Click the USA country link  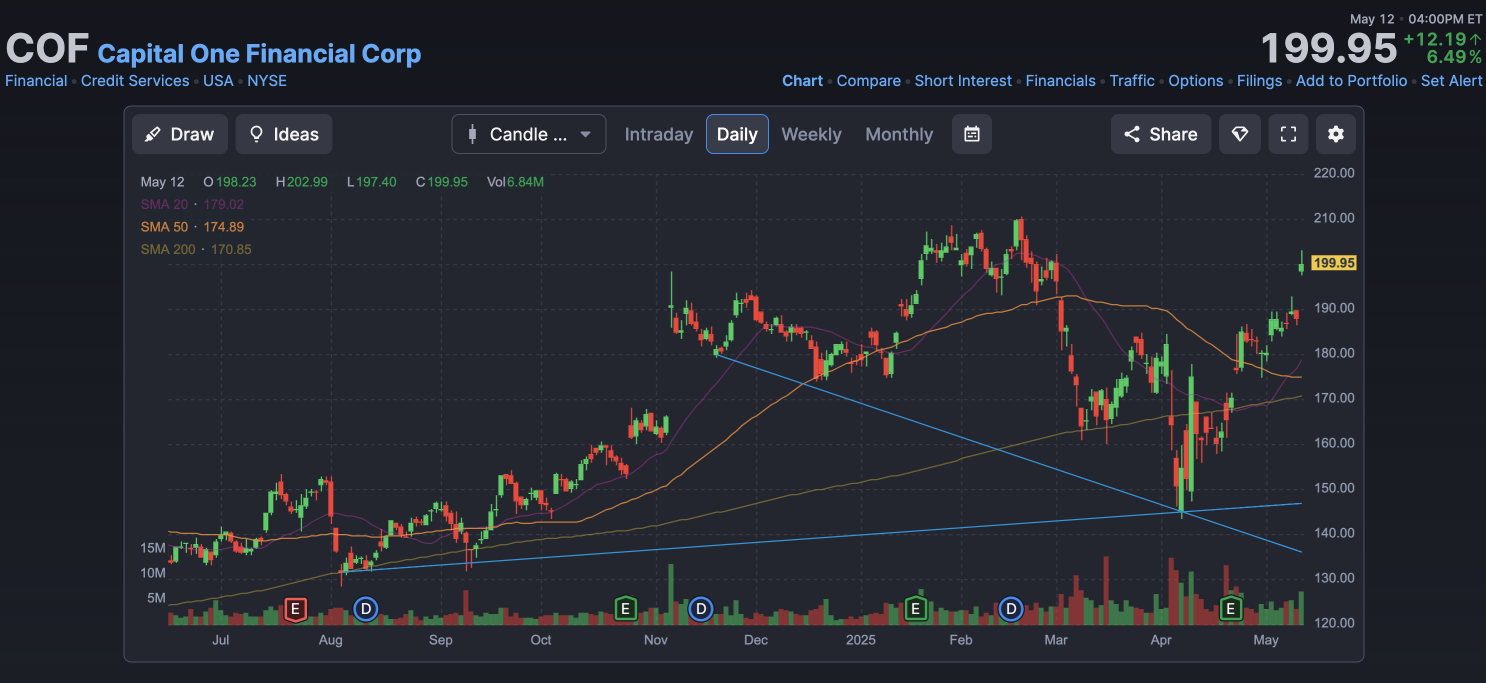click(218, 81)
